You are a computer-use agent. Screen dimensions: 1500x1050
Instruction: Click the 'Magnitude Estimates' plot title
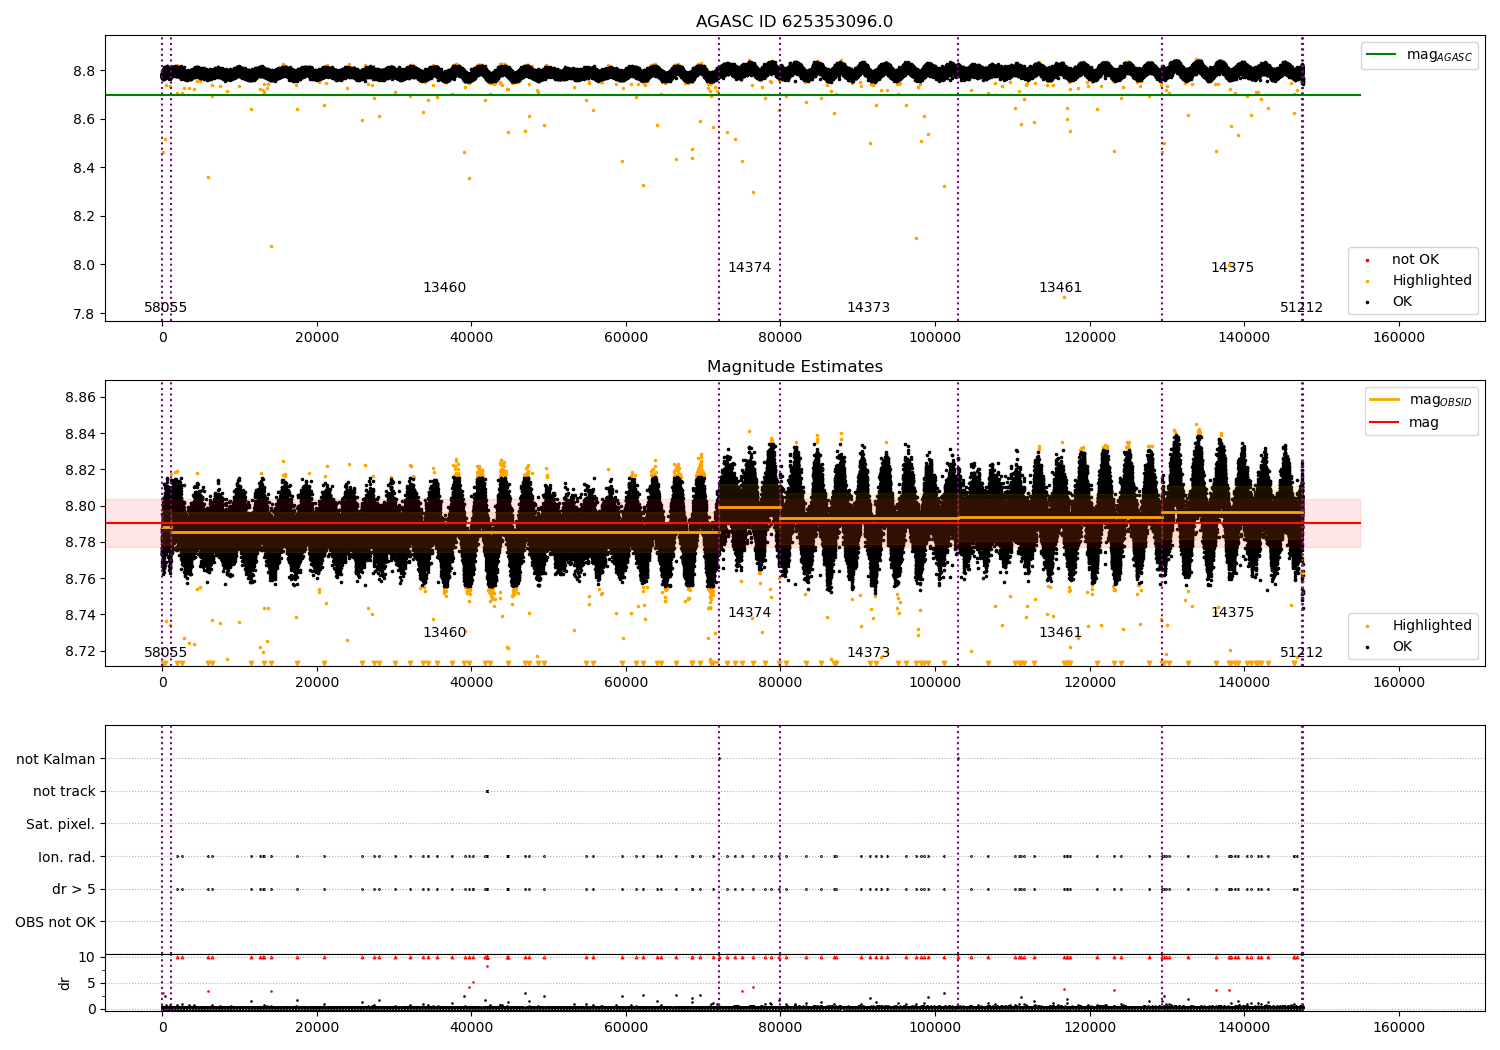pyautogui.click(x=794, y=367)
